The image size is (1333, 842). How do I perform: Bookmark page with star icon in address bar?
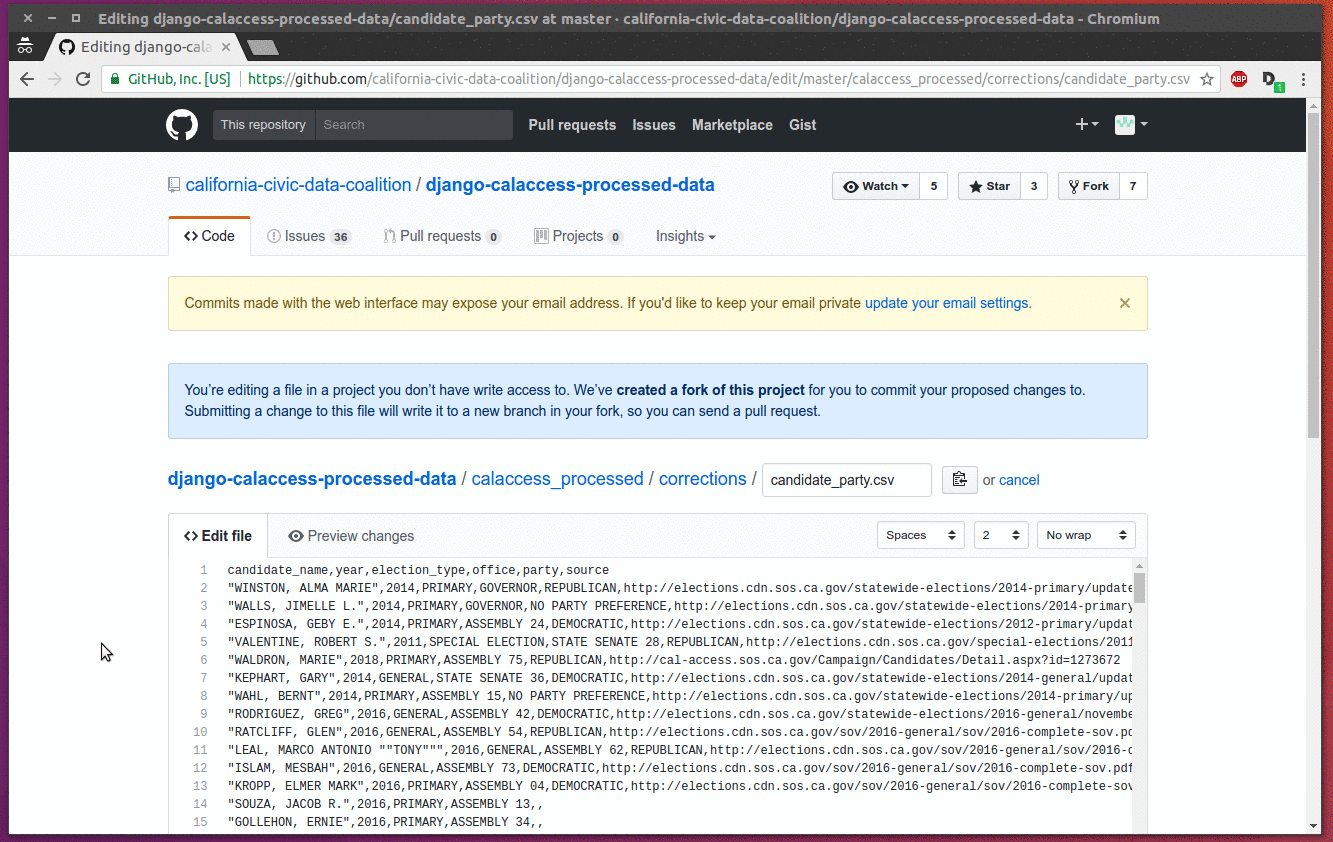click(1207, 79)
